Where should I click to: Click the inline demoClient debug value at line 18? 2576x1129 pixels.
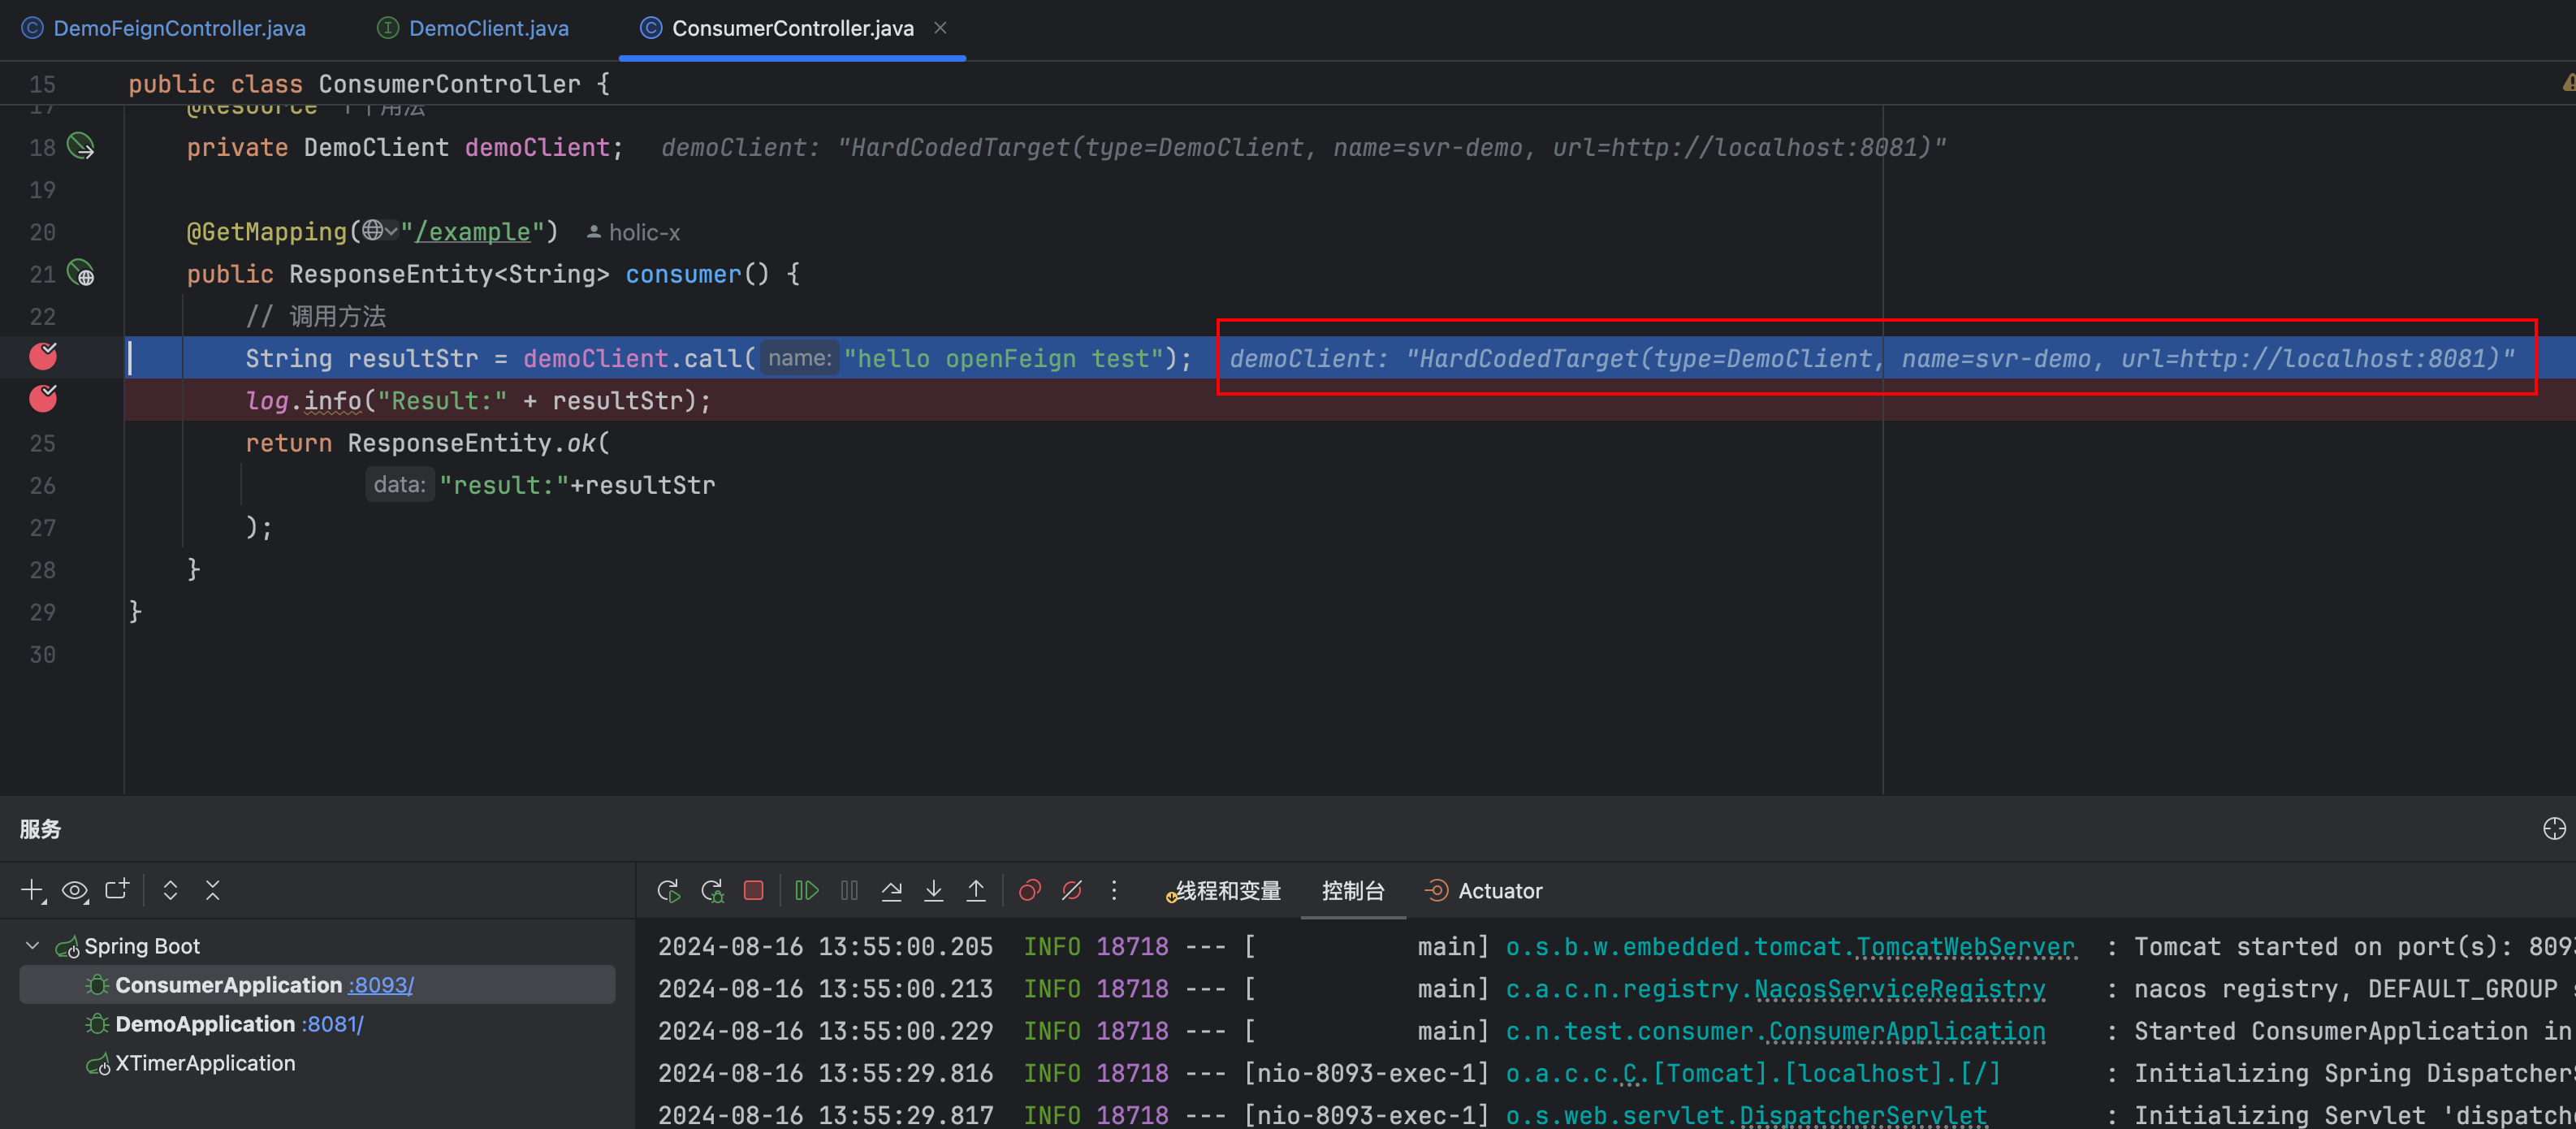pyautogui.click(x=1303, y=147)
